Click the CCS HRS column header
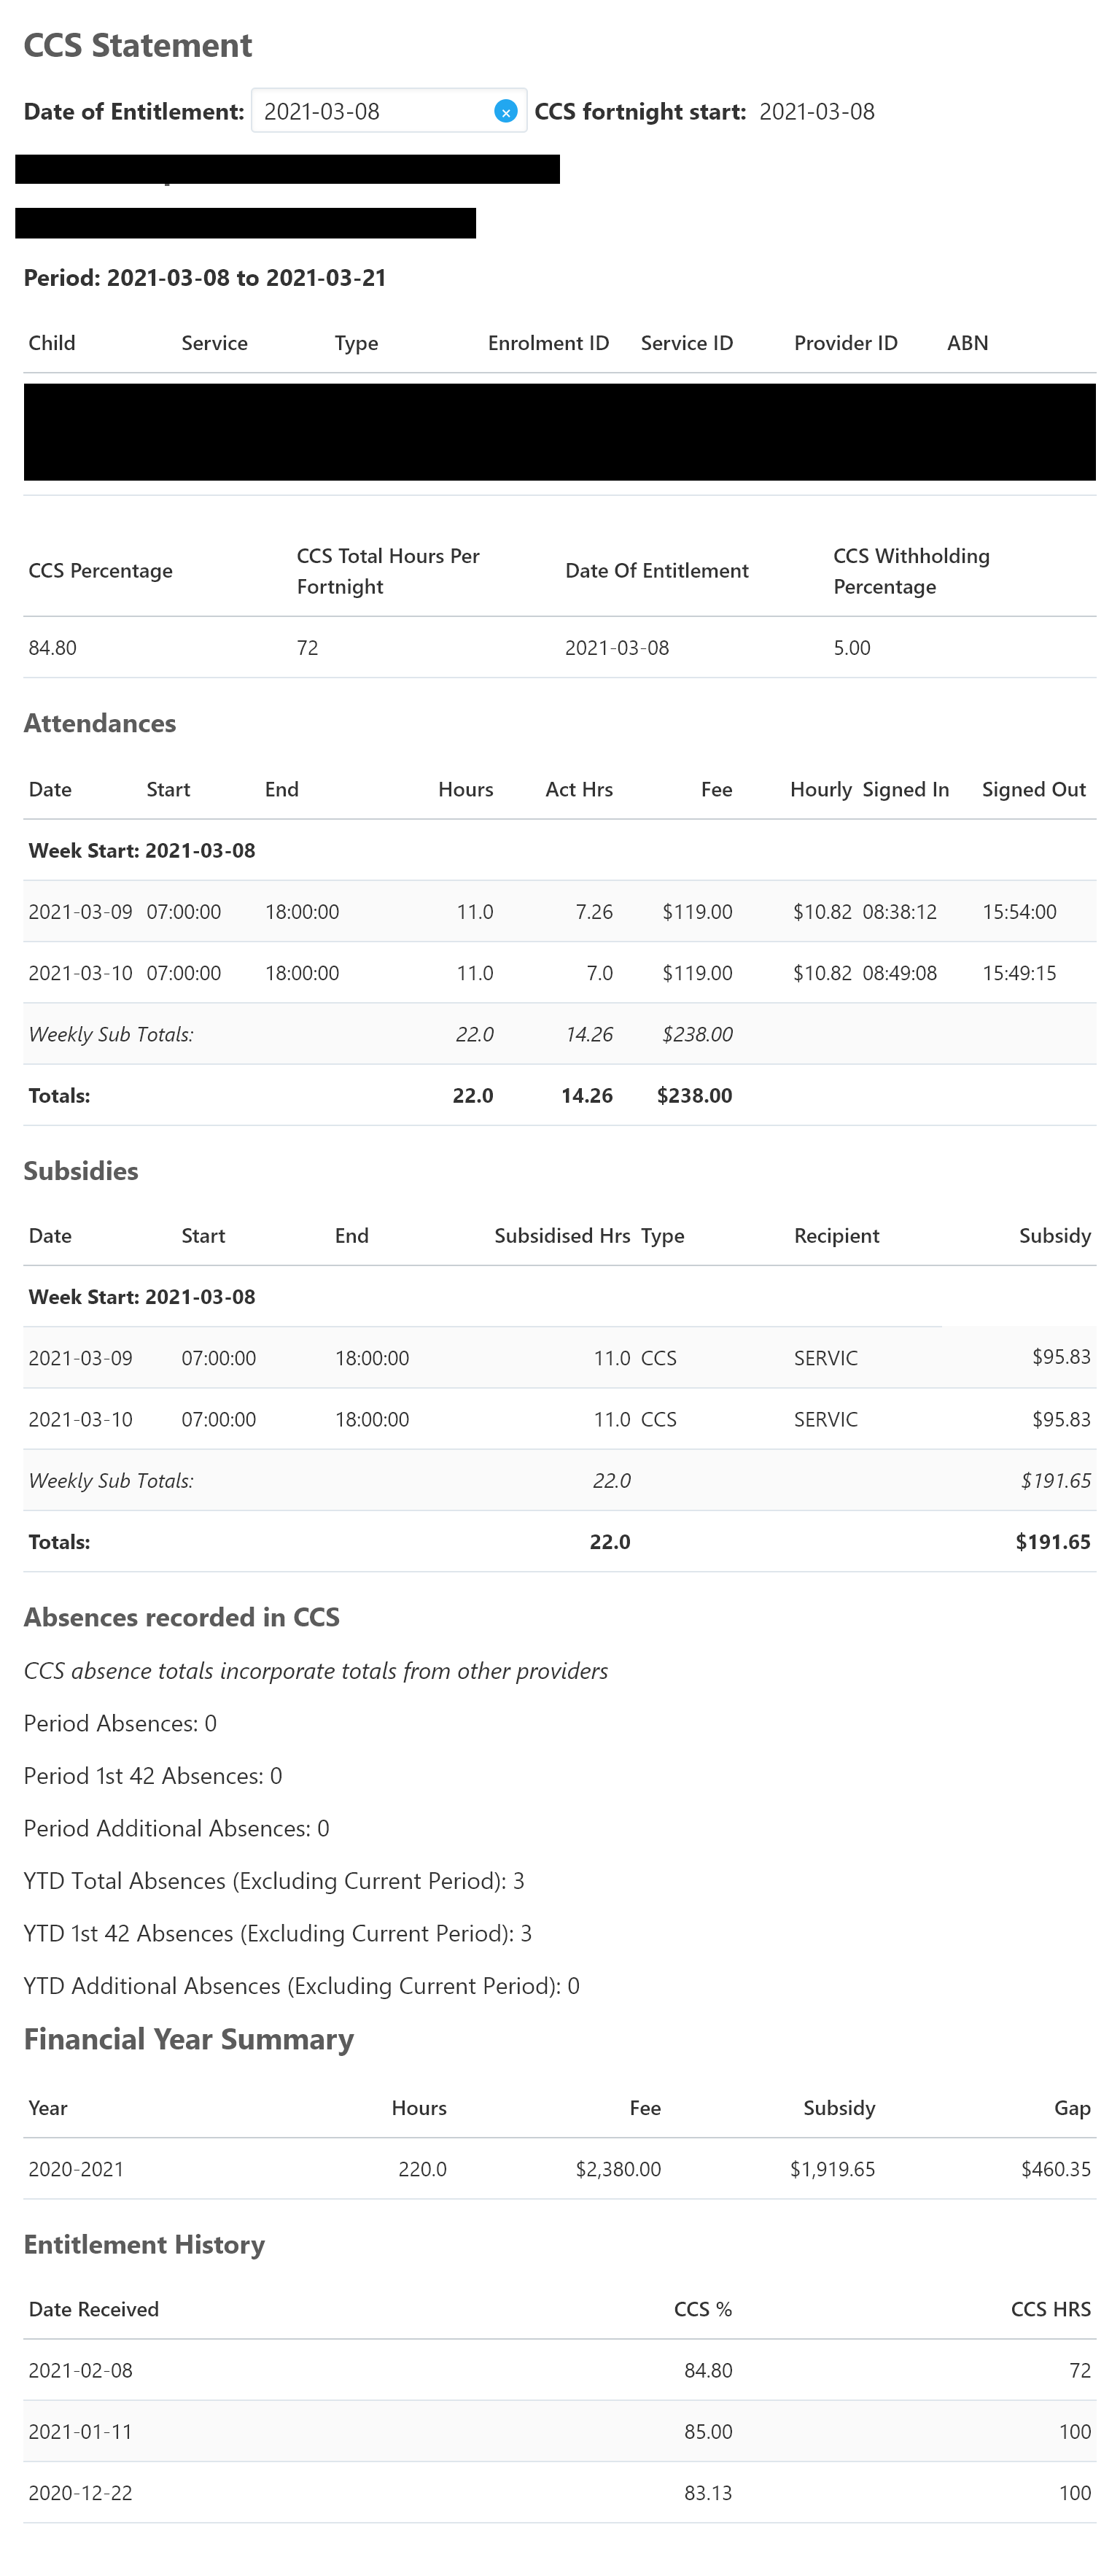The width and height of the screenshot is (1120, 2576). (1051, 2309)
